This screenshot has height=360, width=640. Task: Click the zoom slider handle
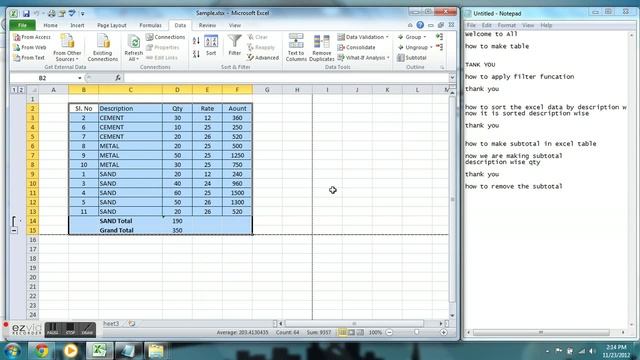coord(416,333)
